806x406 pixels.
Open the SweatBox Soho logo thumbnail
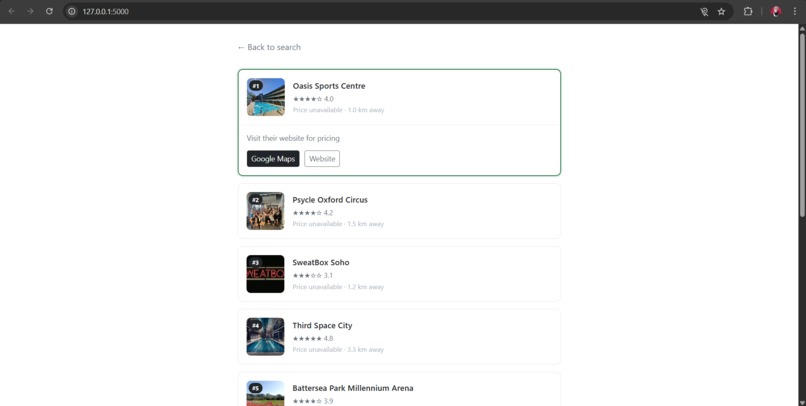click(265, 274)
